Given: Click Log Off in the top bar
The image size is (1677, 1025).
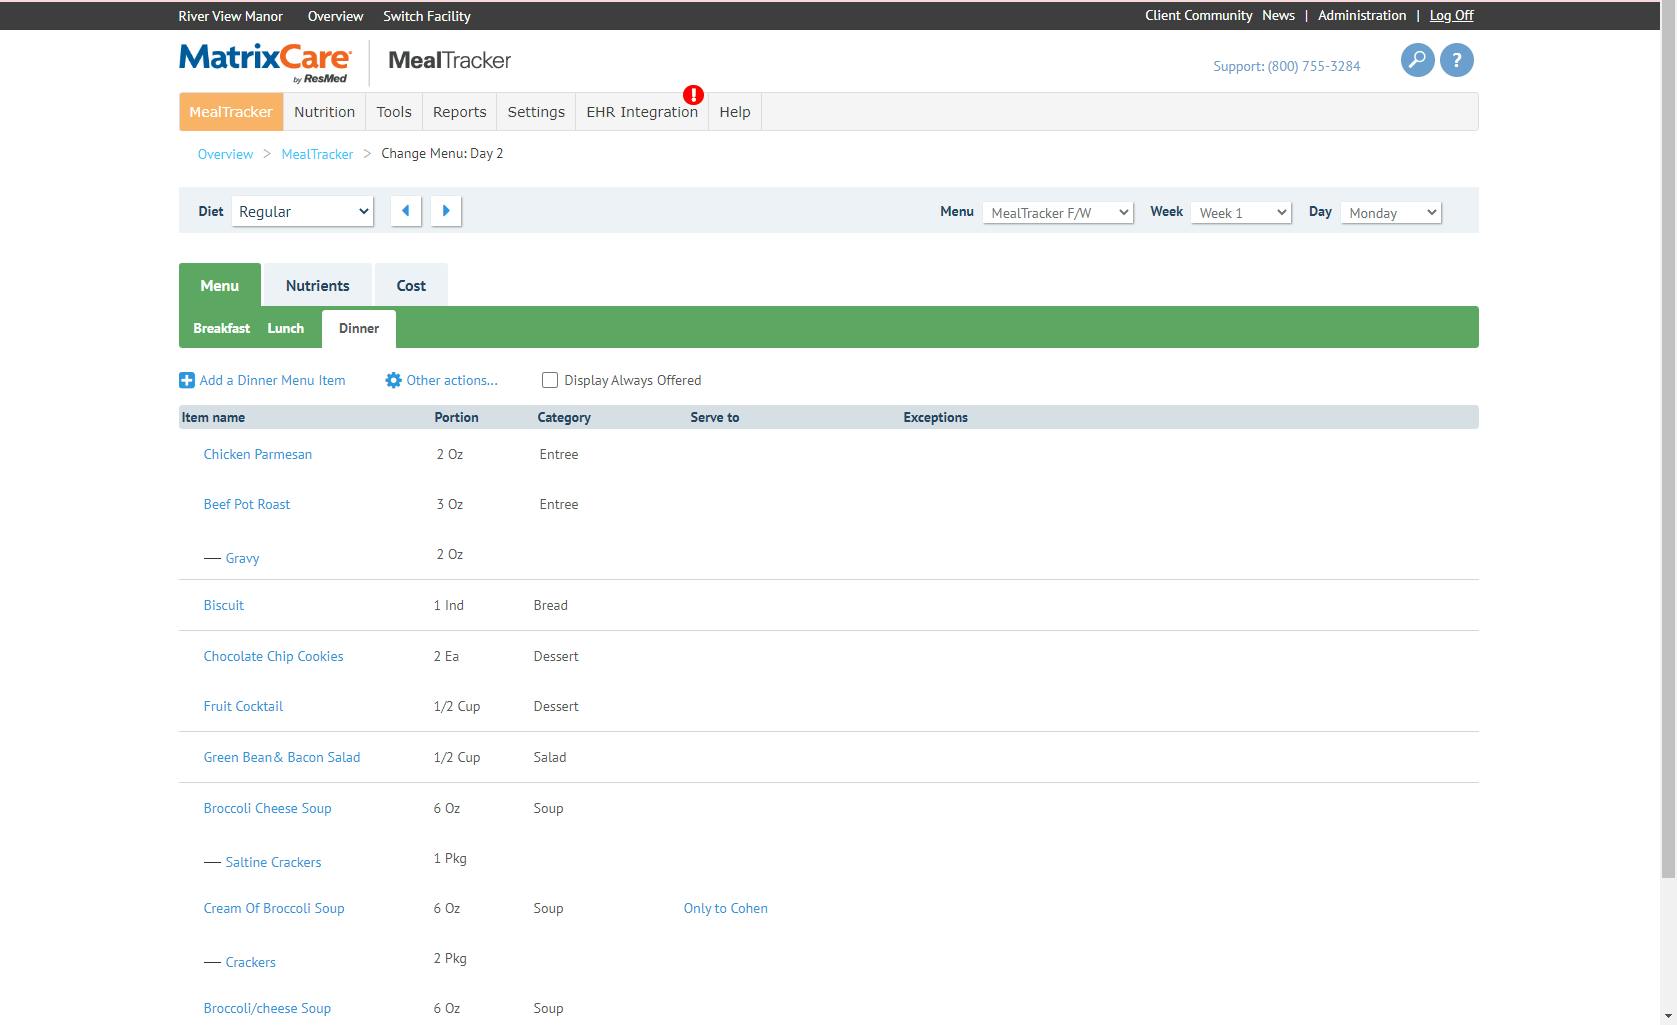Looking at the screenshot, I should 1450,15.
